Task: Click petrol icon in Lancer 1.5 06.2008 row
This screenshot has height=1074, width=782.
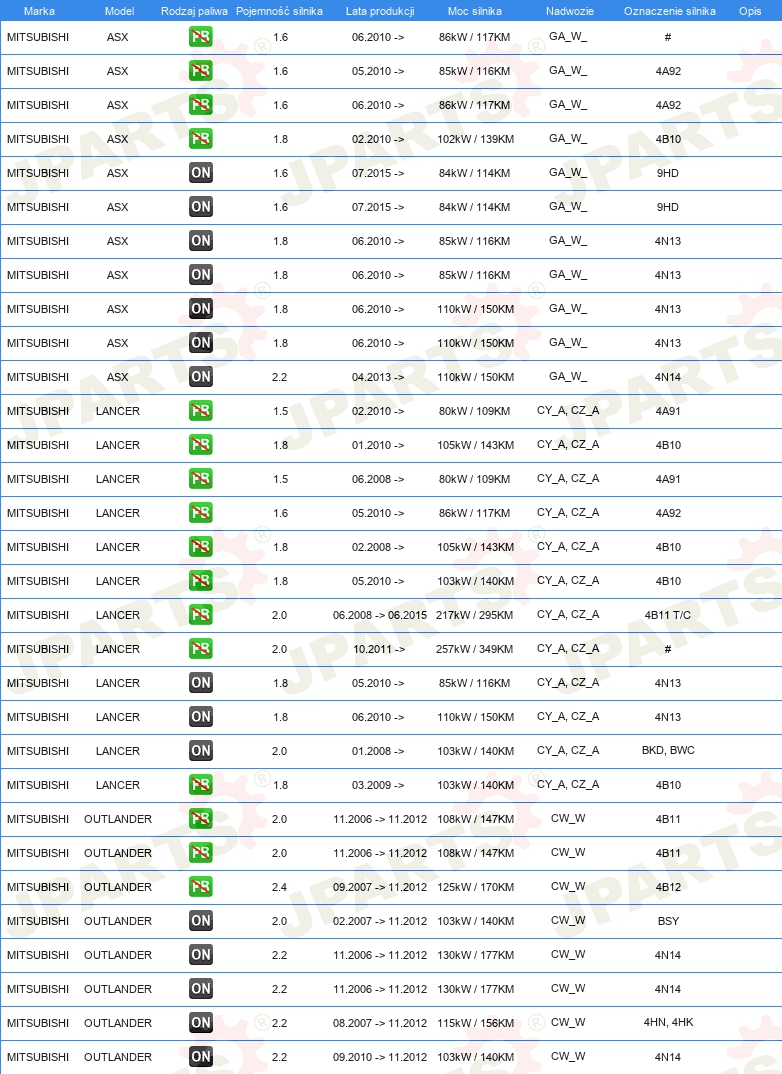Action: click(x=201, y=479)
